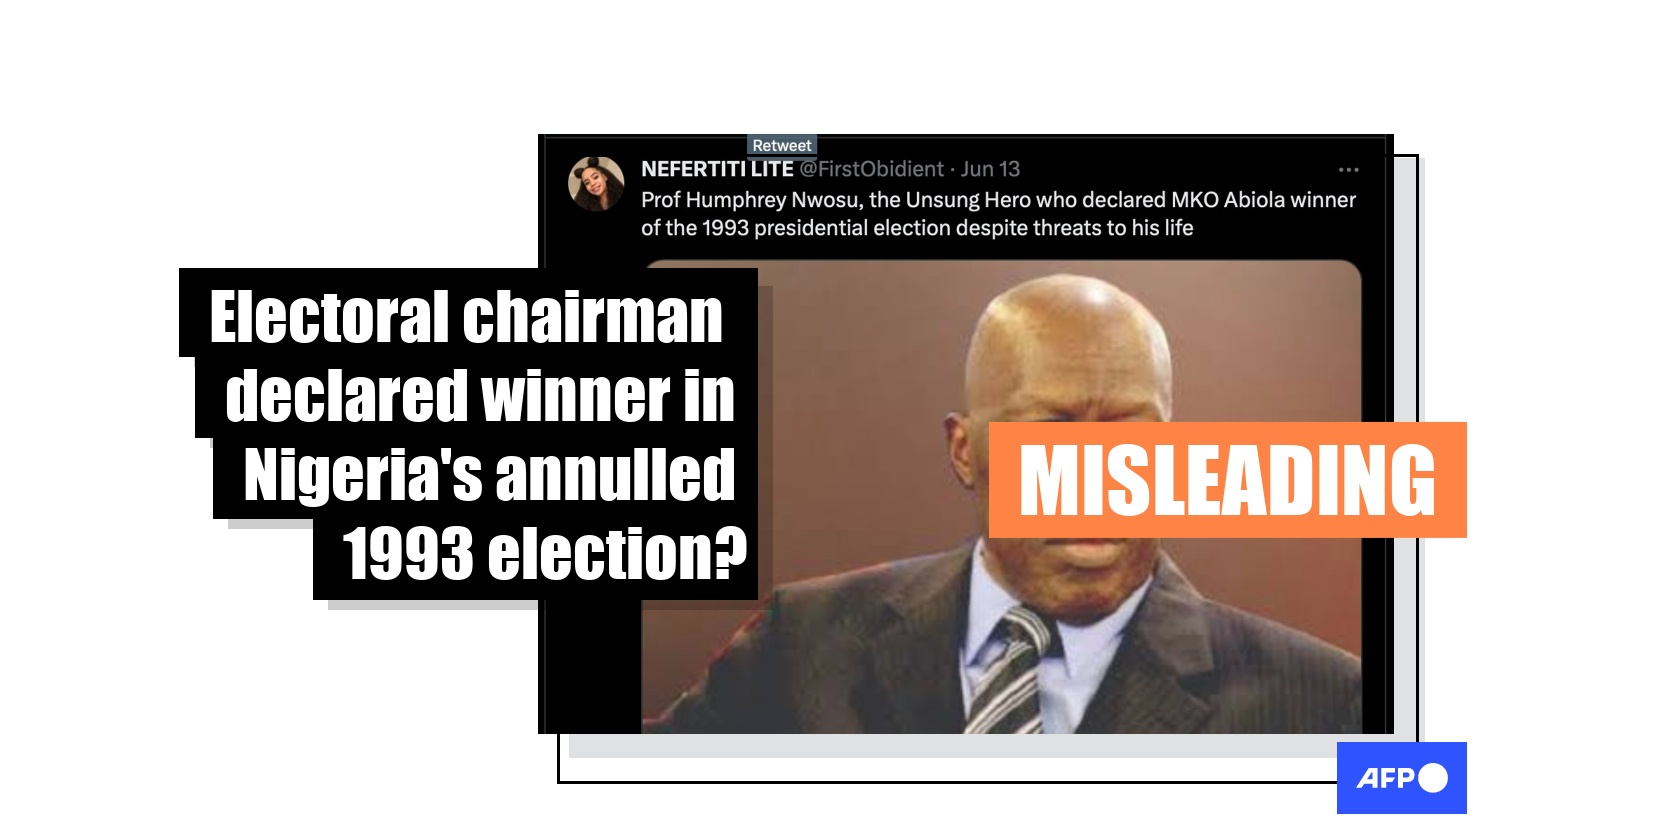
Task: Click the striped tie in the photo
Action: tap(1007, 671)
